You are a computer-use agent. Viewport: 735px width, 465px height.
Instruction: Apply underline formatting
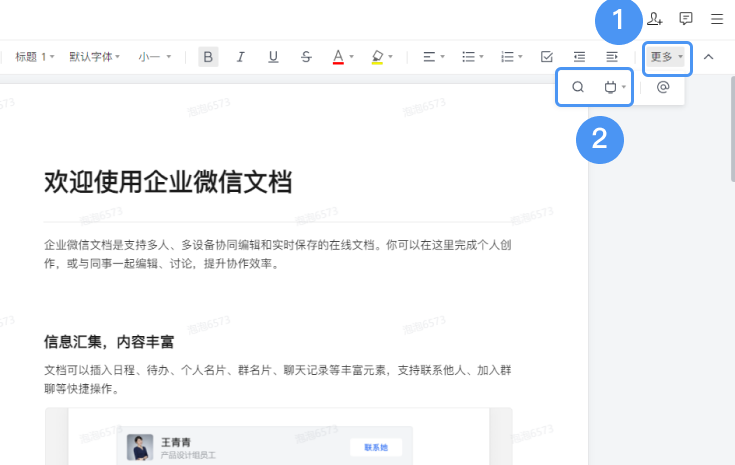tap(273, 57)
